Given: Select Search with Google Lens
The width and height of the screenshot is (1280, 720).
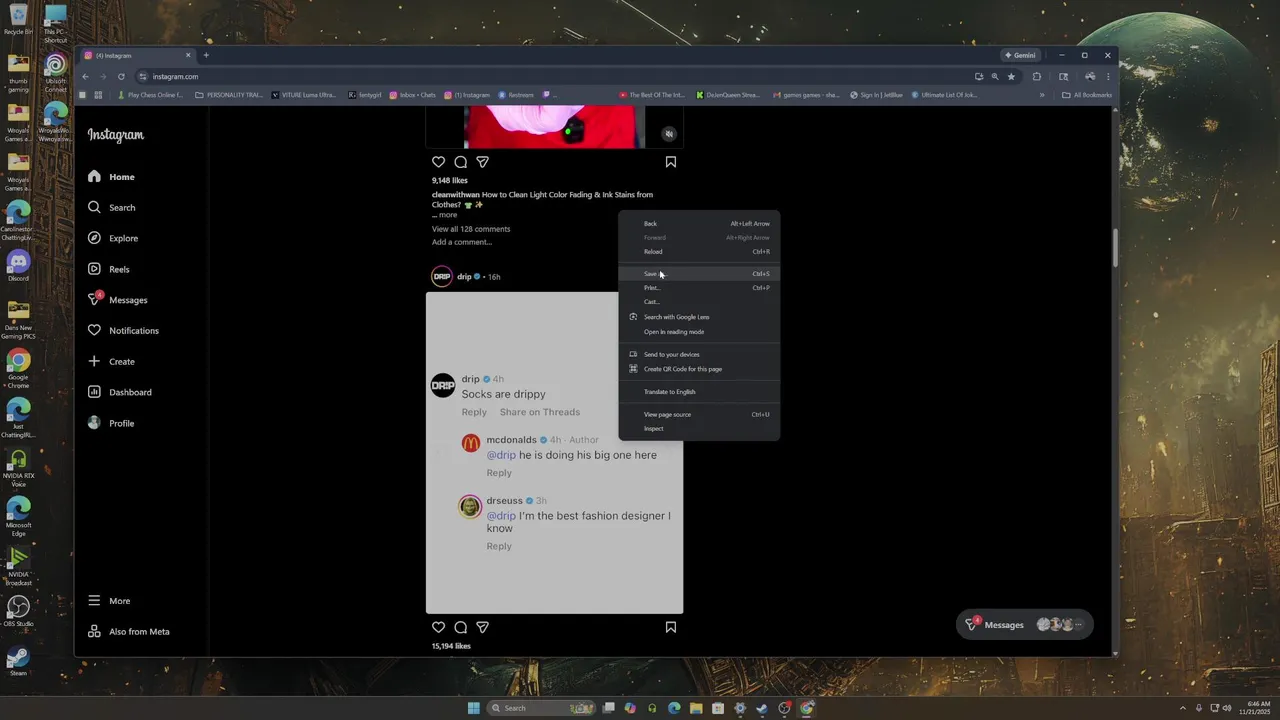Looking at the screenshot, I should [x=699, y=317].
